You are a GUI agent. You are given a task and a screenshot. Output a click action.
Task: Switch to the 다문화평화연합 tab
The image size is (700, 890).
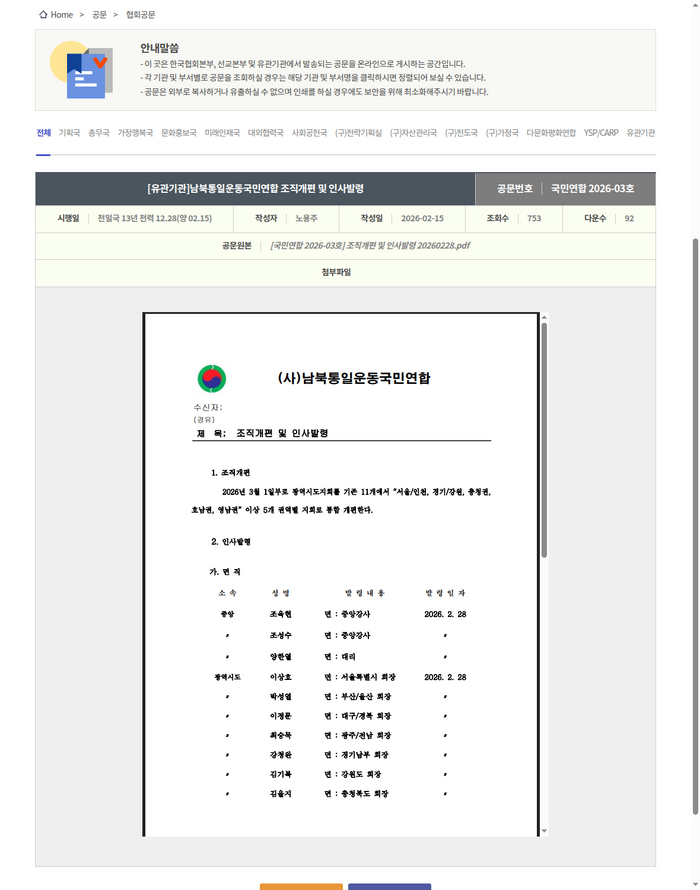(551, 133)
